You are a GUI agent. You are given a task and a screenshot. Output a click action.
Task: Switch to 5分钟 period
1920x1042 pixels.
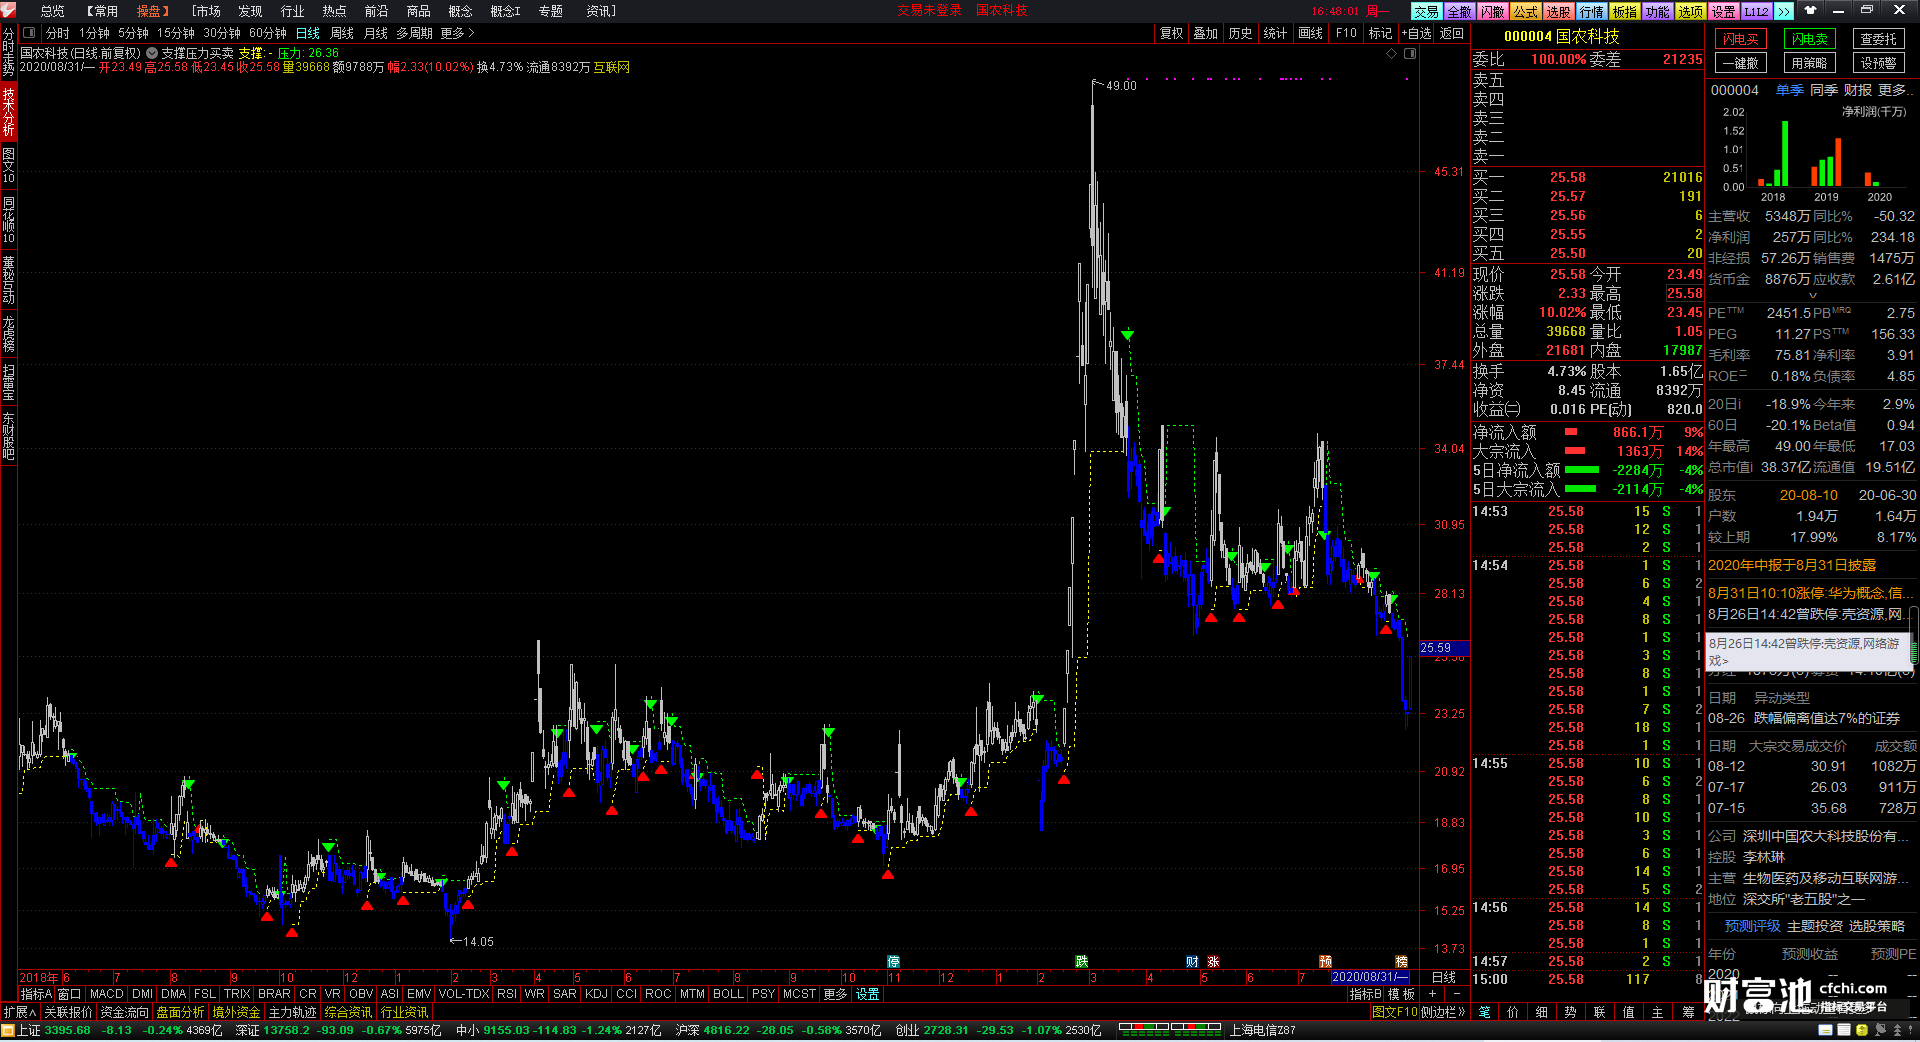133,33
